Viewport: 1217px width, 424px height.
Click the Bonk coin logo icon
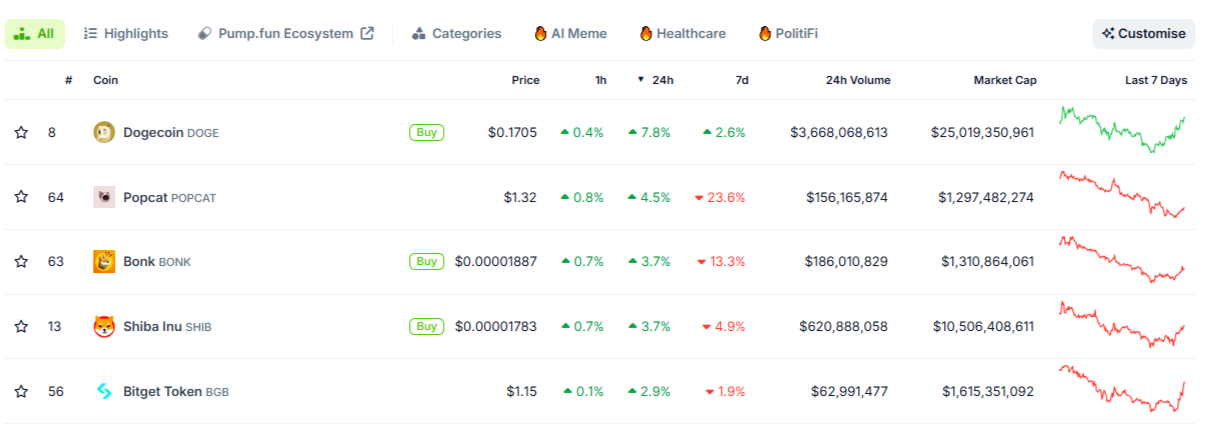(104, 262)
